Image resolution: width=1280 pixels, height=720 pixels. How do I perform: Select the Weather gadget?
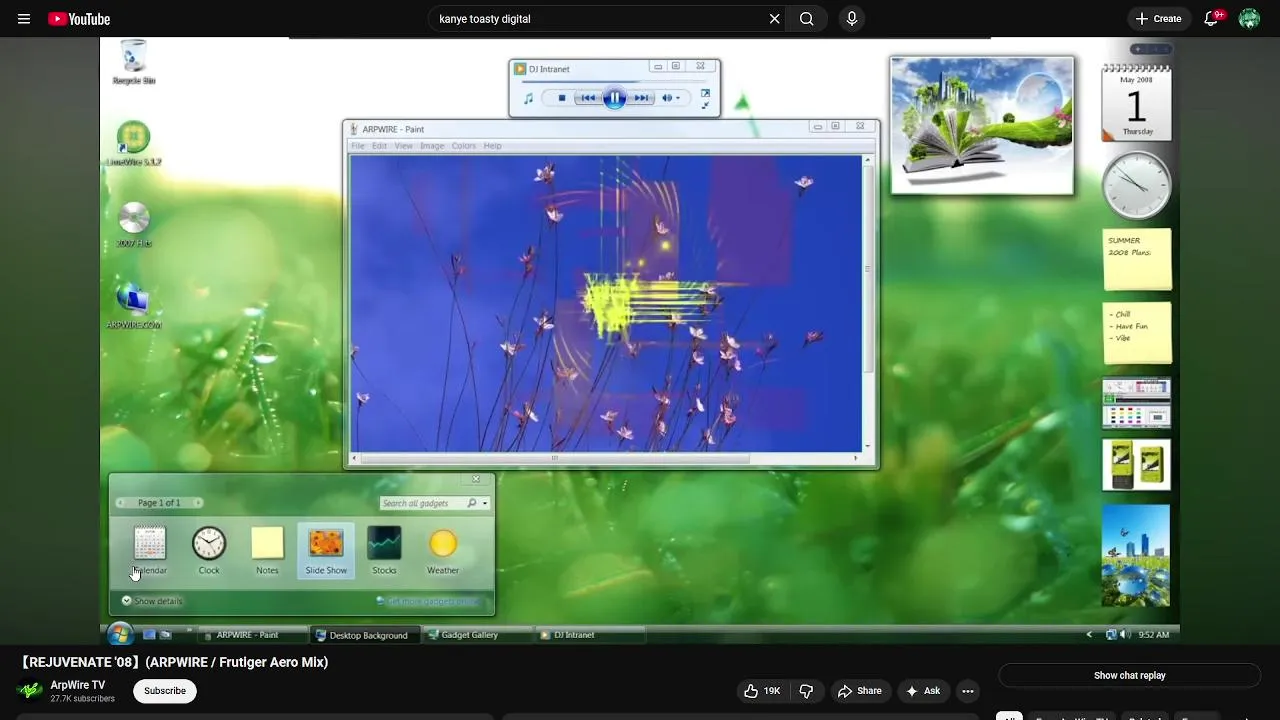click(x=443, y=551)
